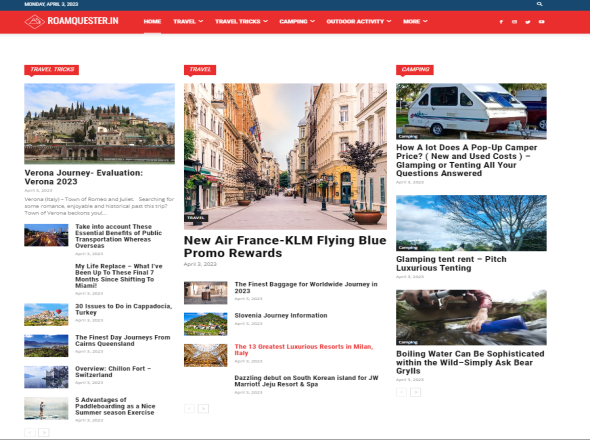The image size is (590, 440).
Task: Click the Camping tag on the boiling water photo
Action: tap(408, 343)
